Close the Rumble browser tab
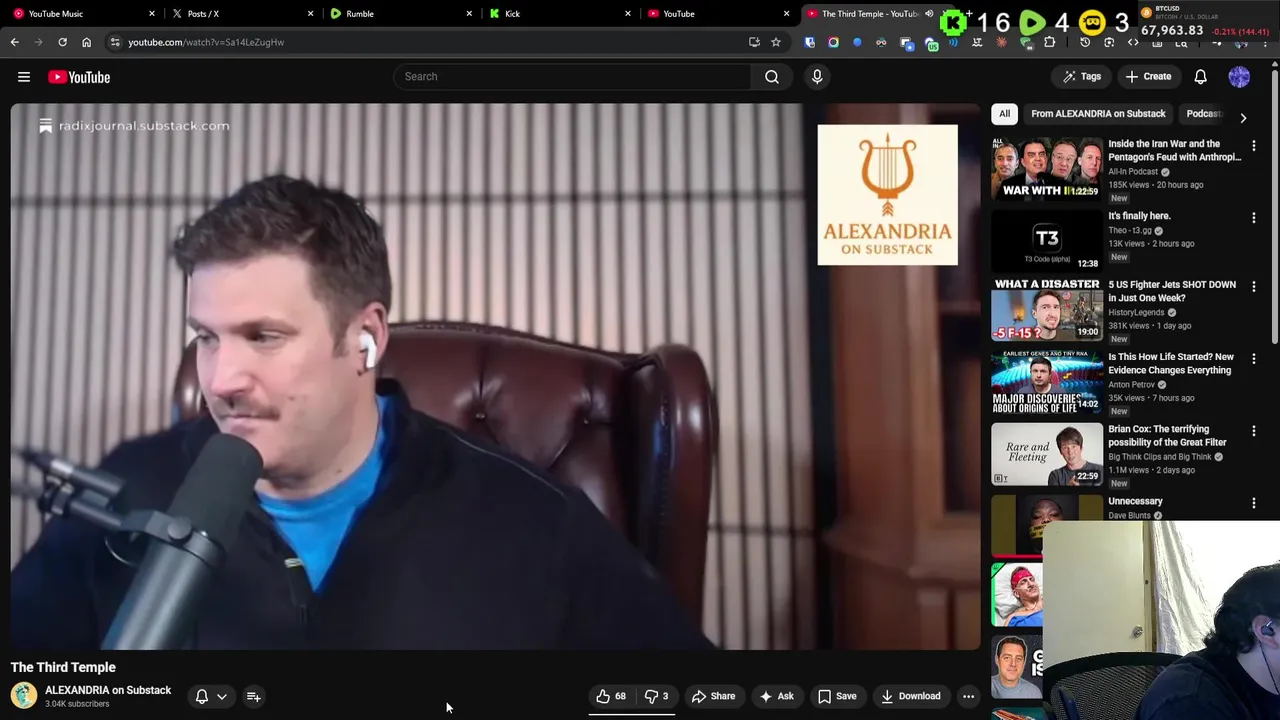 [x=469, y=13]
